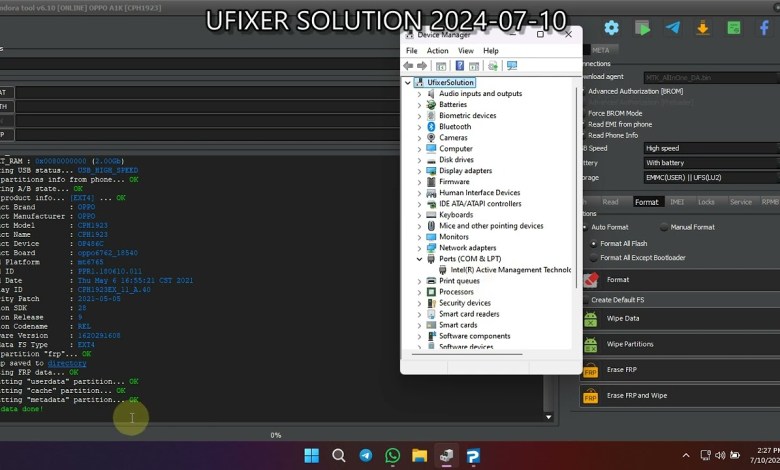Click the Erase FRP and Wipe icon
This screenshot has height=470, width=780.
pyautogui.click(x=590, y=396)
